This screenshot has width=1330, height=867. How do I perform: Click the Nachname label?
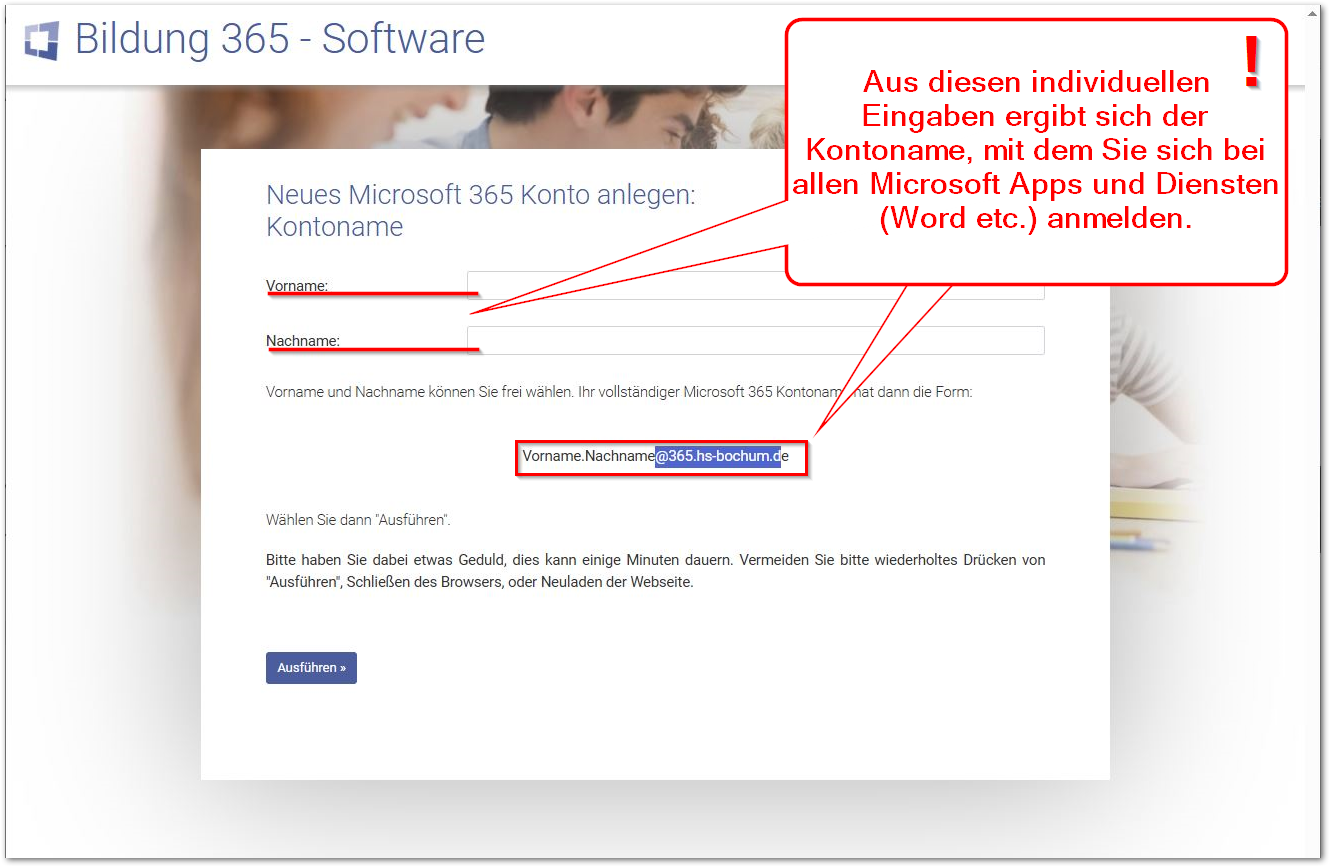(303, 341)
